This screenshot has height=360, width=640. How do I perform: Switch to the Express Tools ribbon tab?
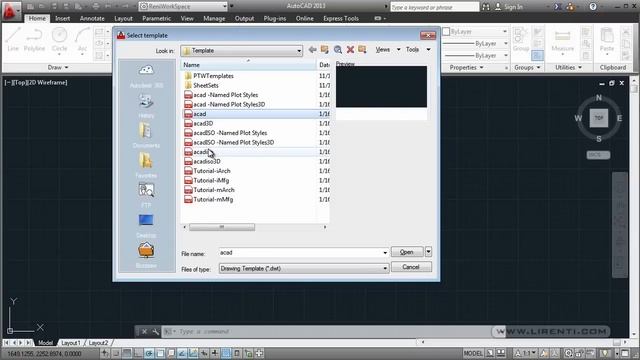341,18
